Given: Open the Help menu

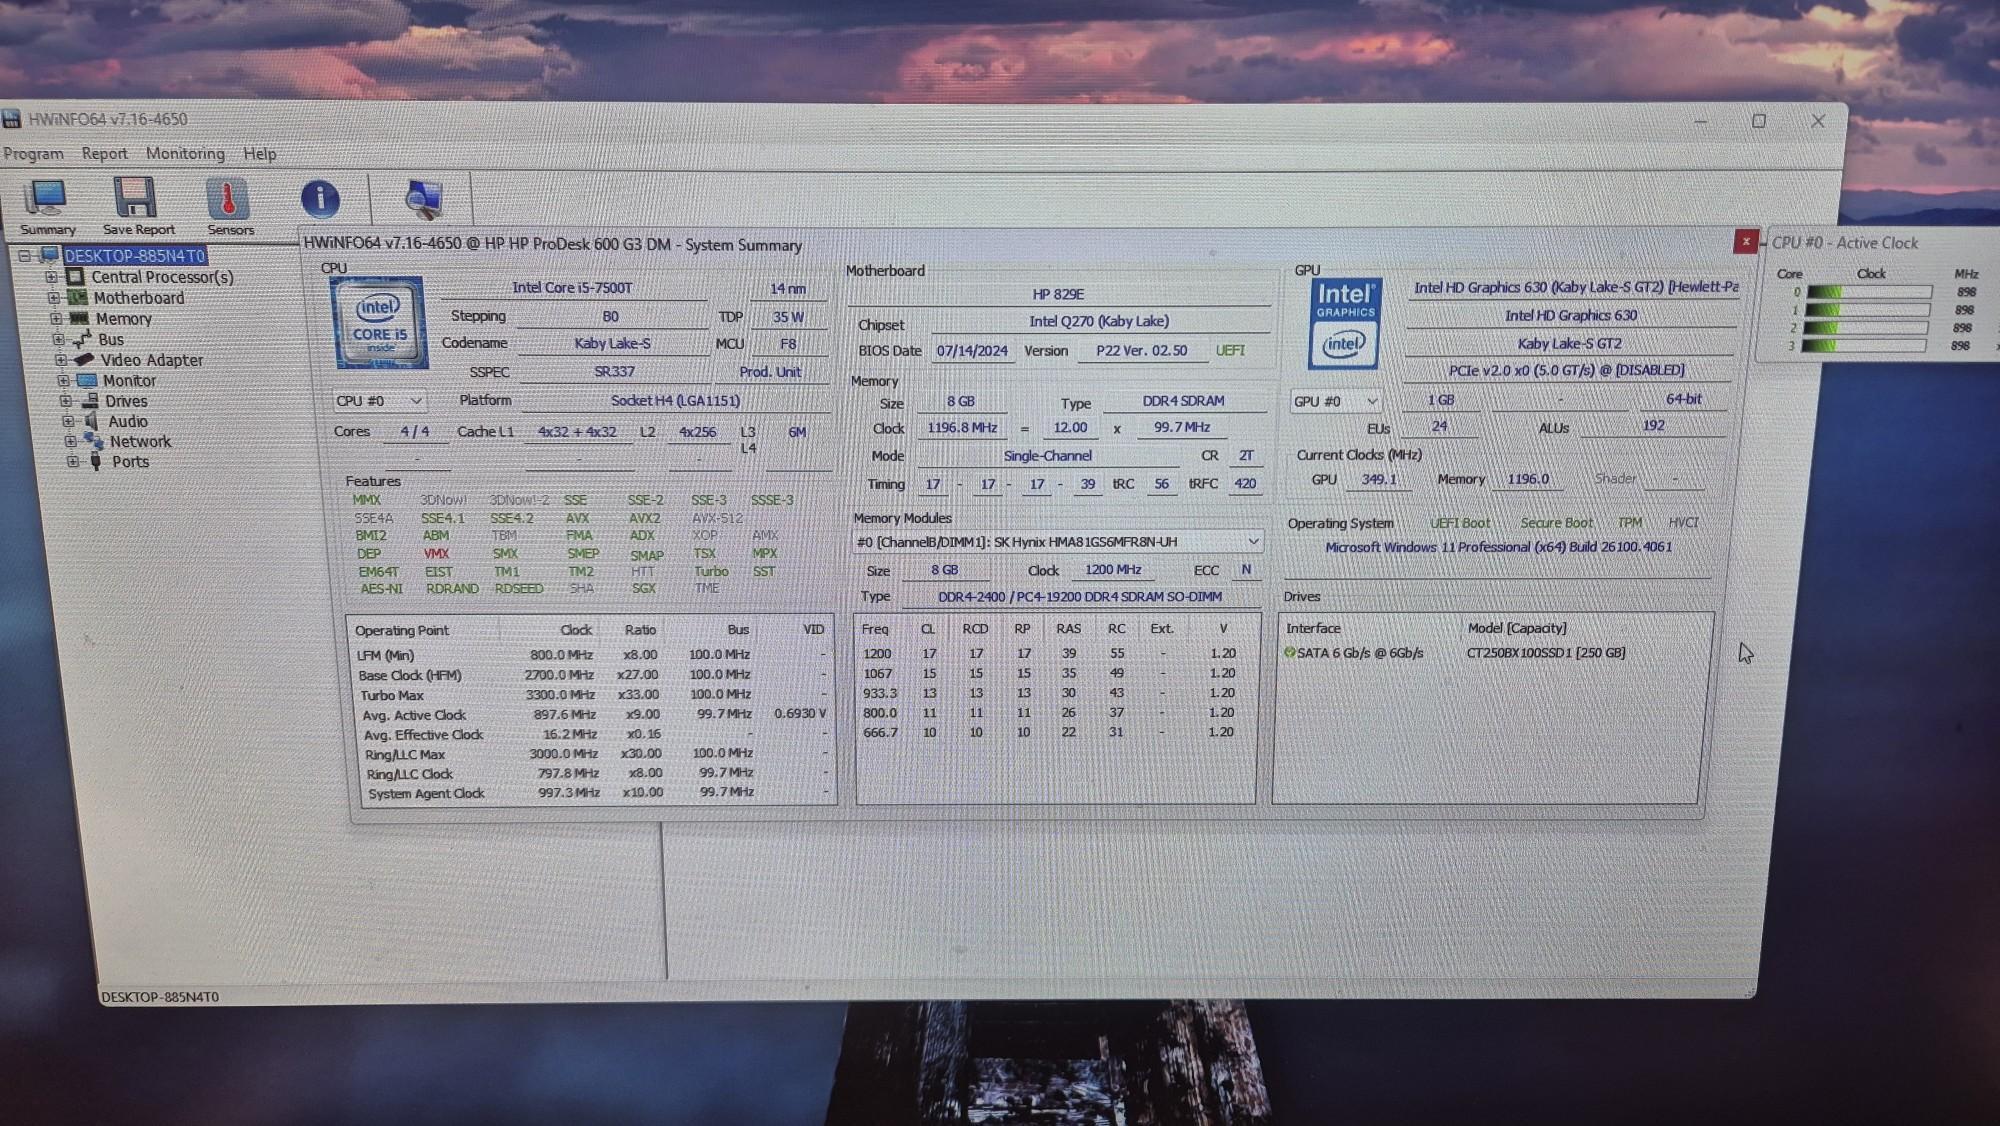Looking at the screenshot, I should pyautogui.click(x=259, y=153).
